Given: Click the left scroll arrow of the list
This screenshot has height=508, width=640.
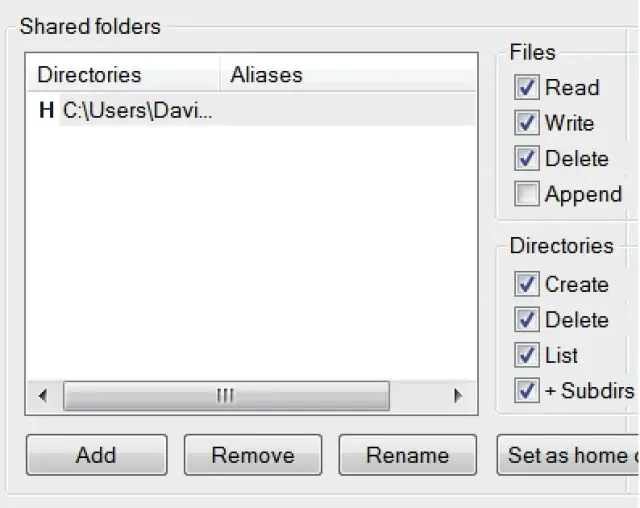Looking at the screenshot, I should click(x=43, y=396).
